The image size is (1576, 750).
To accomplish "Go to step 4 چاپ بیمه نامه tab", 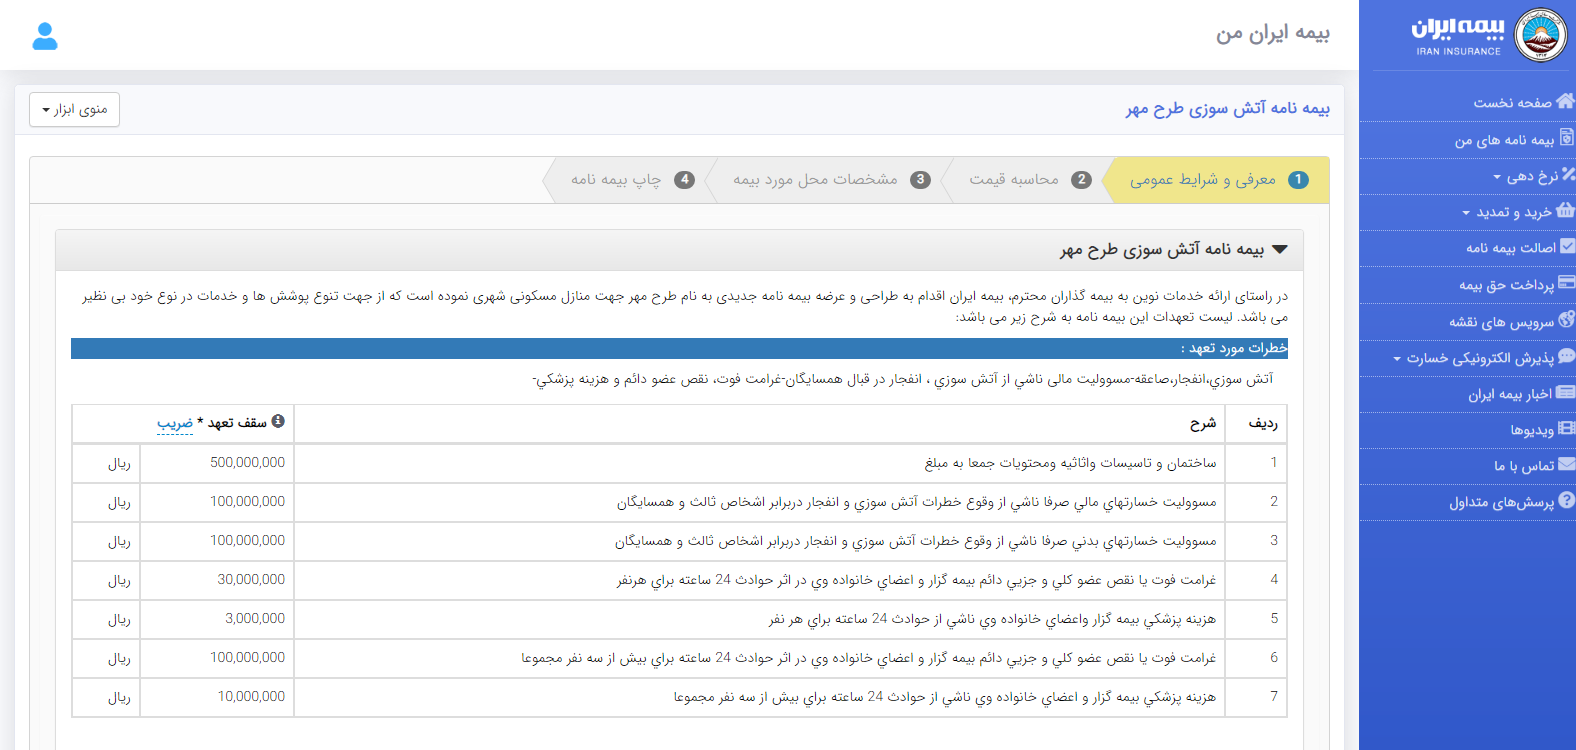I will 630,180.
